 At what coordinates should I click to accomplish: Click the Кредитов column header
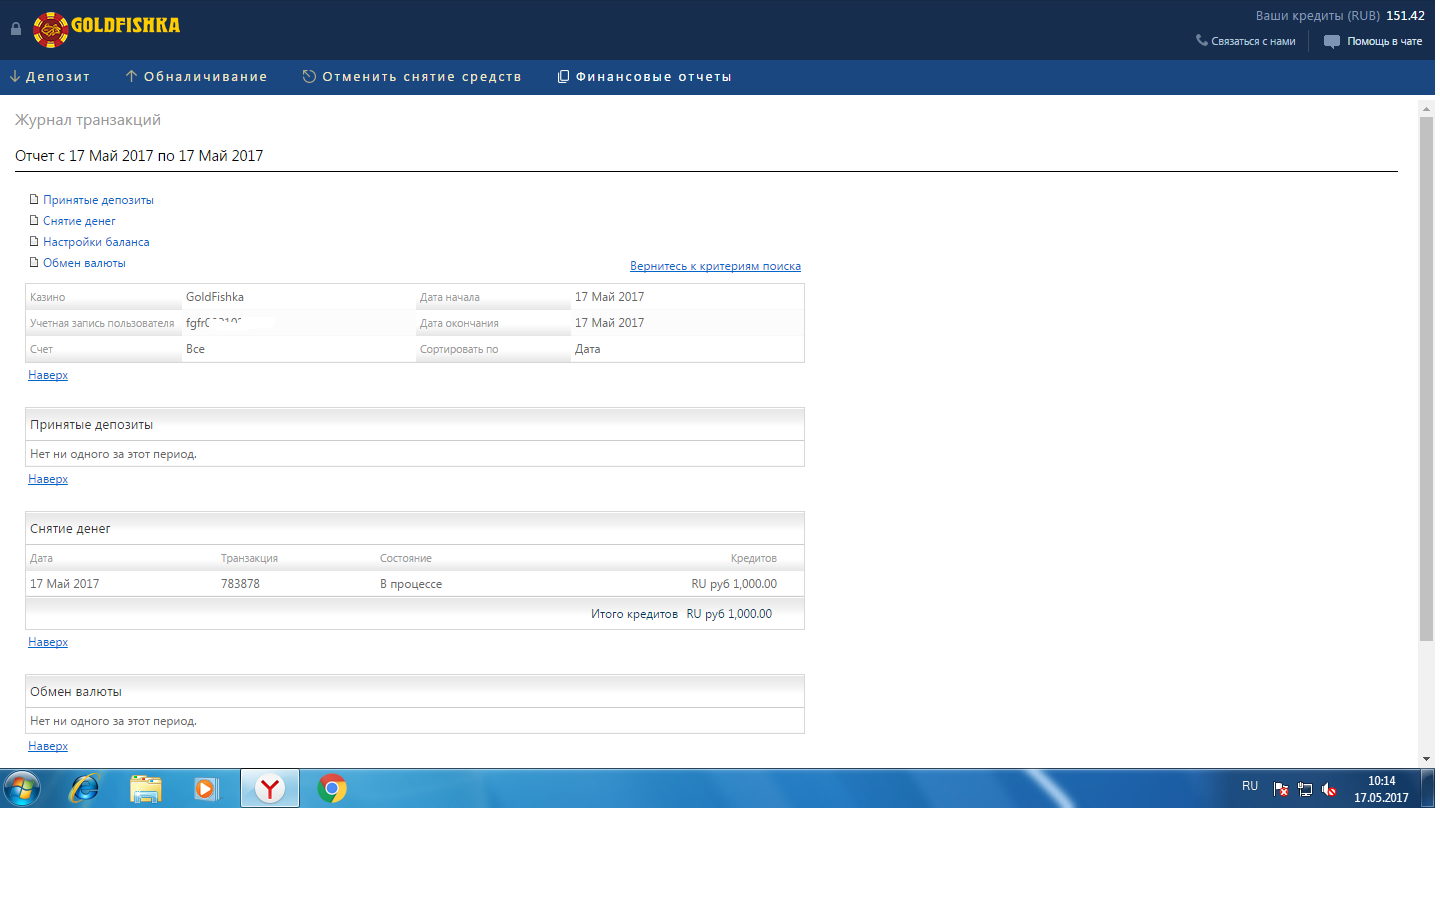pyautogui.click(x=754, y=558)
